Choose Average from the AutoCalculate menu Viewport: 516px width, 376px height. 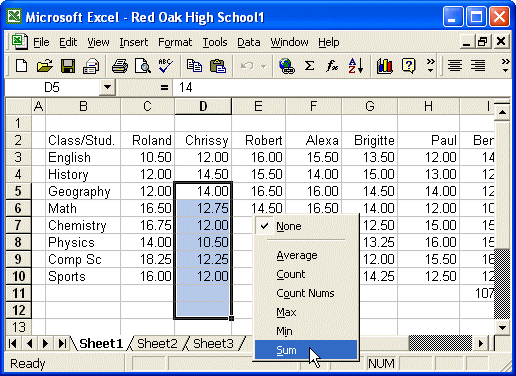[306, 255]
